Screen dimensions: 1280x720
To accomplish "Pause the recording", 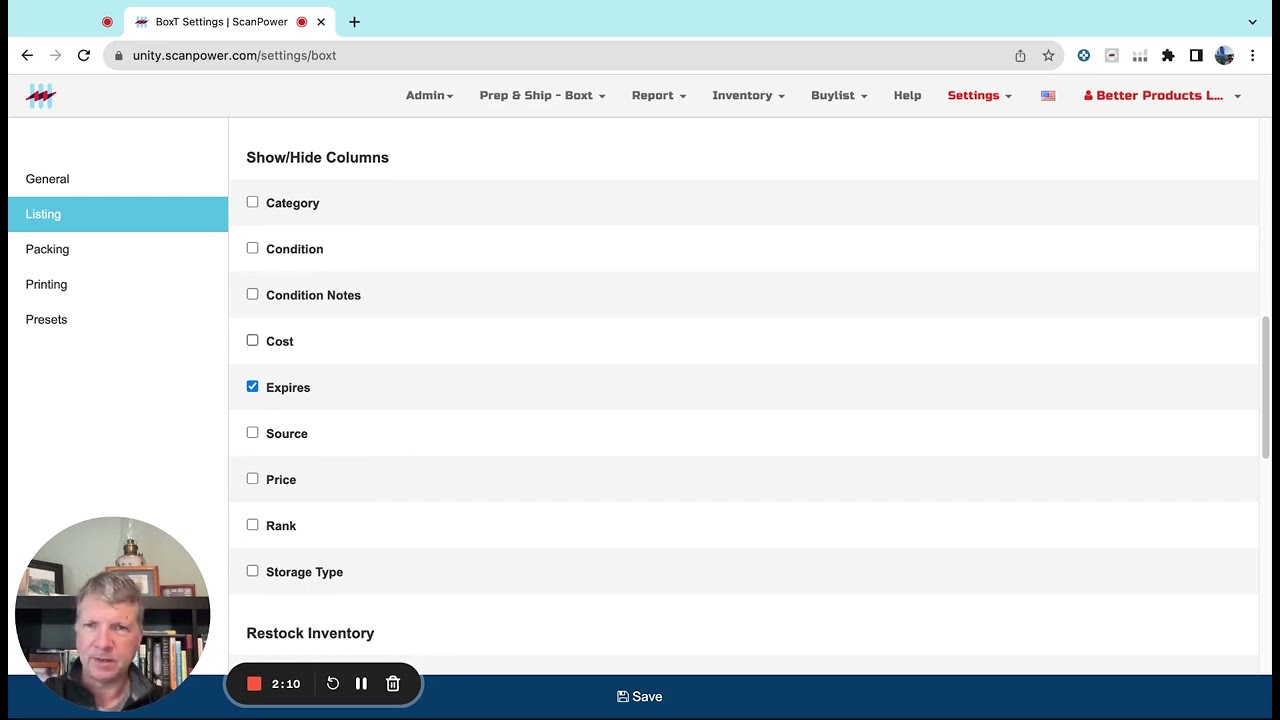I will click(x=361, y=684).
